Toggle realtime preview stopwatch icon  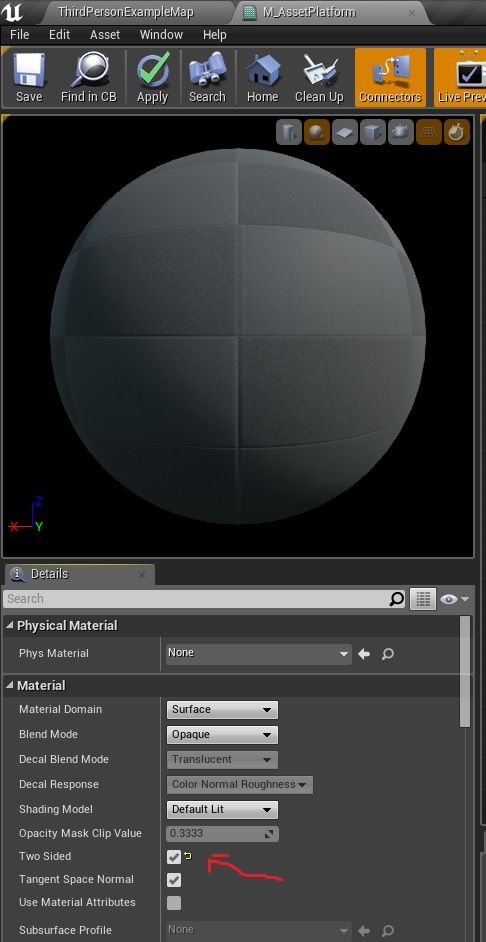click(457, 132)
